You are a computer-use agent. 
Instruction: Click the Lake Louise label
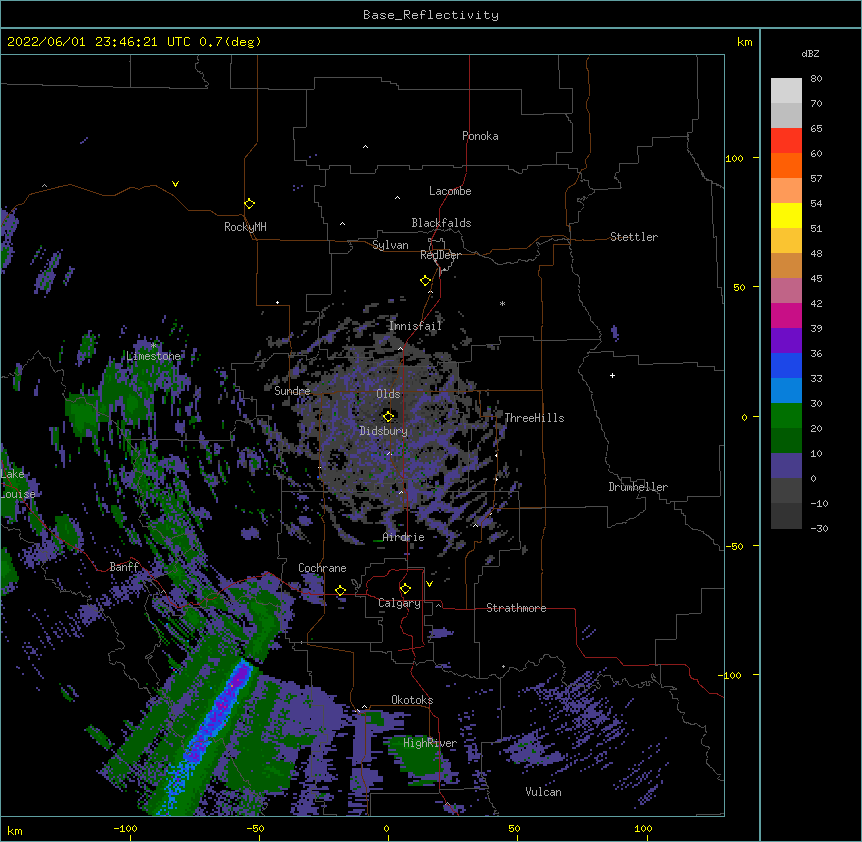(16, 484)
